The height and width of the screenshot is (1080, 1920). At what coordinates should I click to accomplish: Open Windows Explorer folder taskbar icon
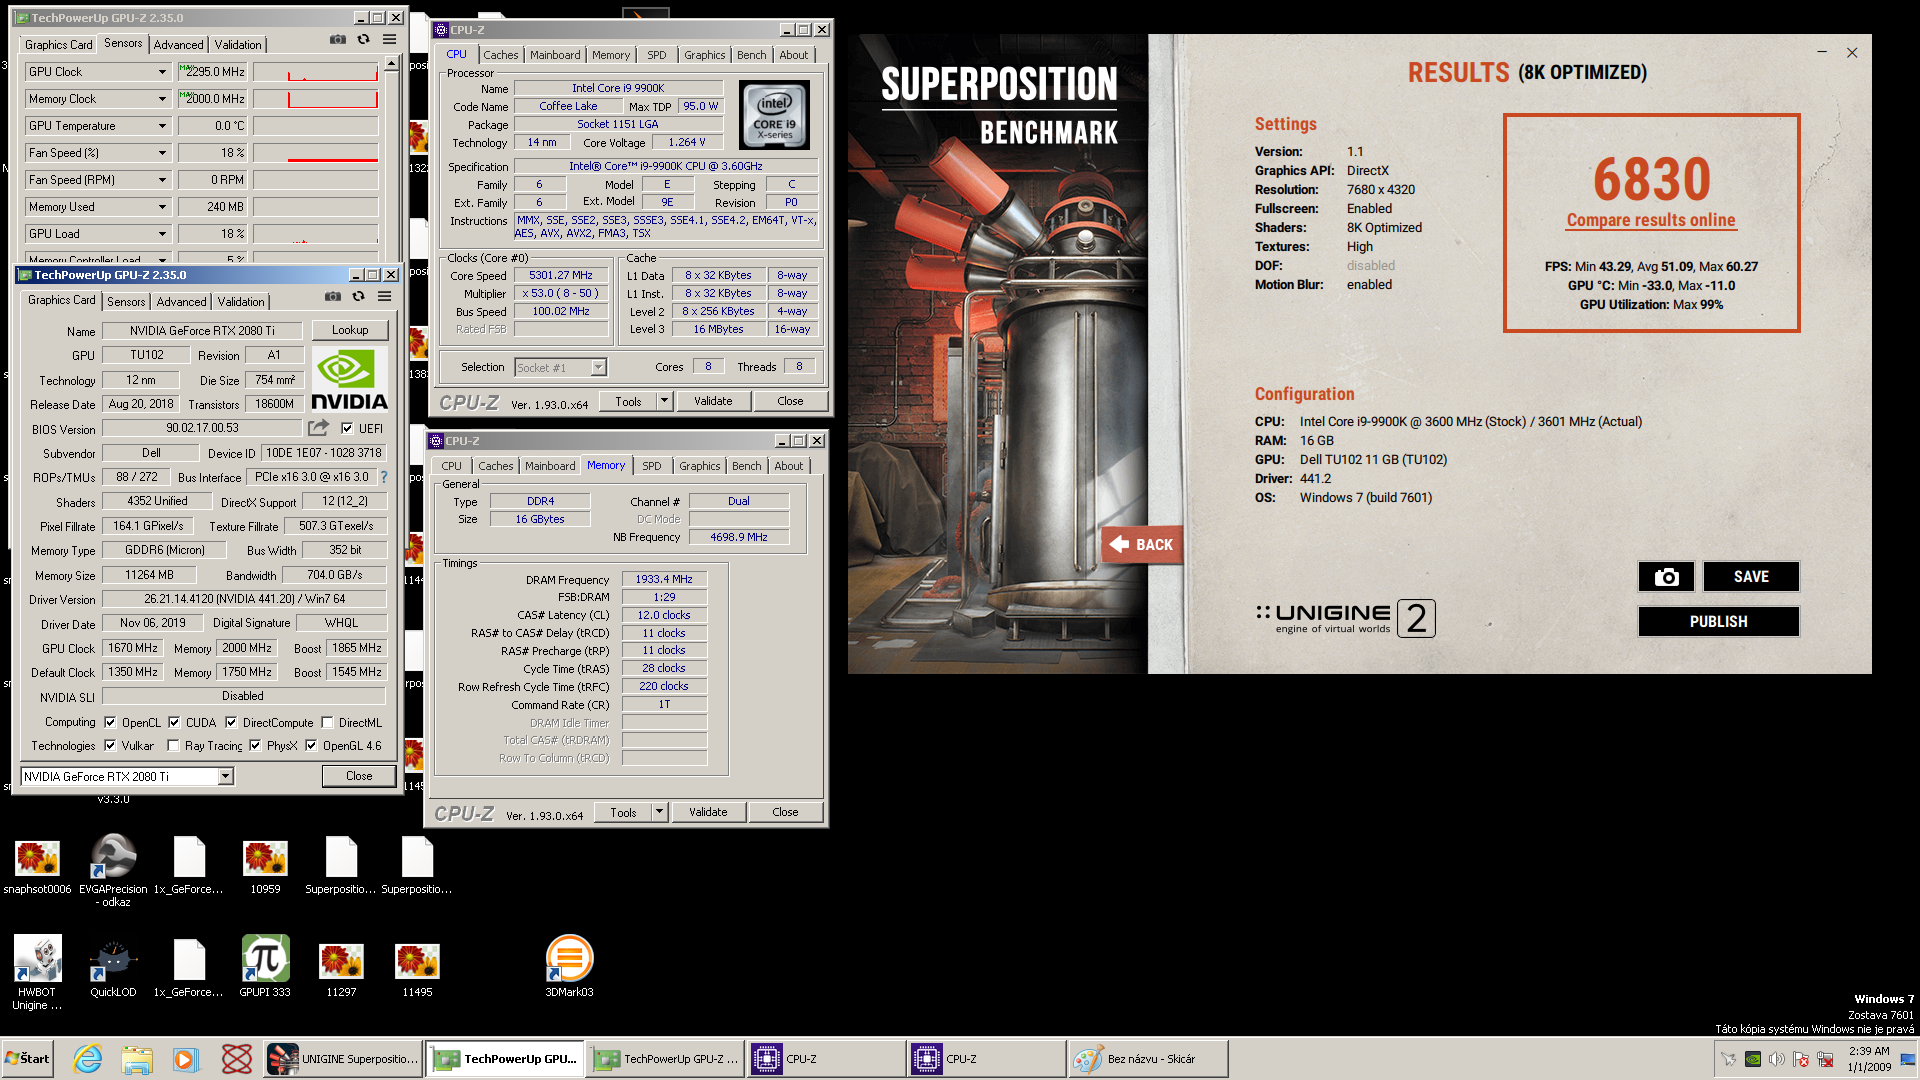coord(137,1059)
